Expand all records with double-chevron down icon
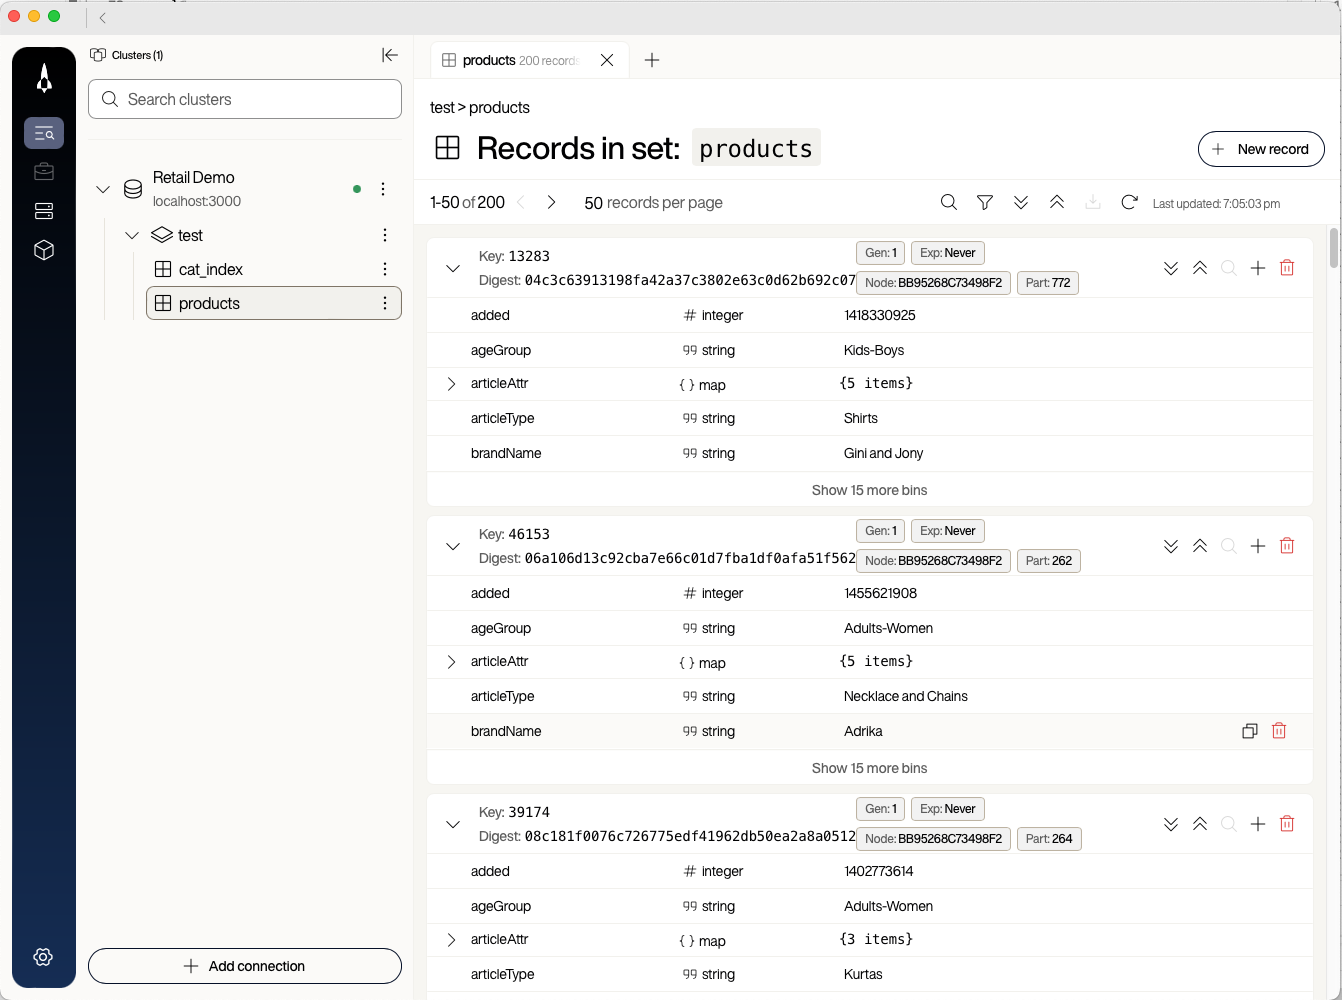Screen dimensions: 1342x1000 [x=1021, y=202]
